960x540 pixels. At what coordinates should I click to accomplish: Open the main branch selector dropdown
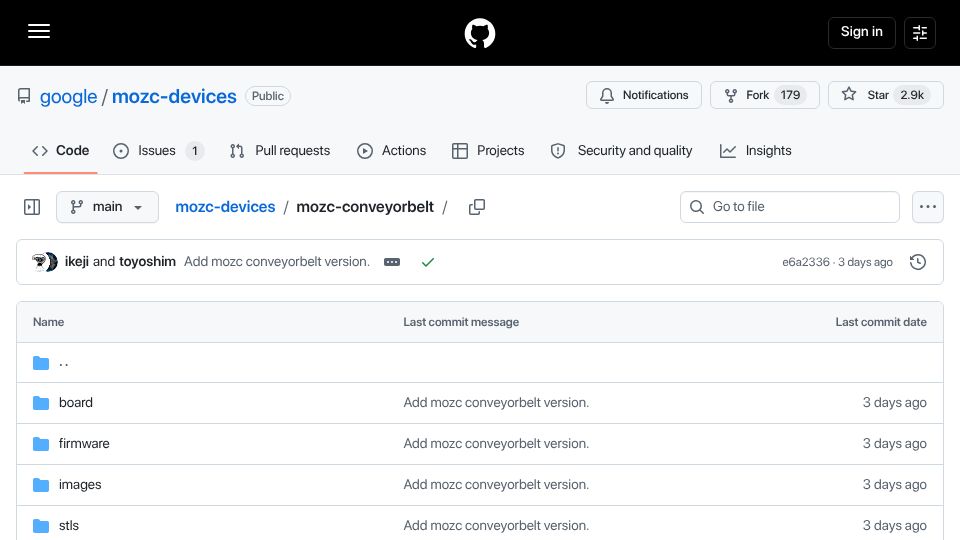(107, 207)
